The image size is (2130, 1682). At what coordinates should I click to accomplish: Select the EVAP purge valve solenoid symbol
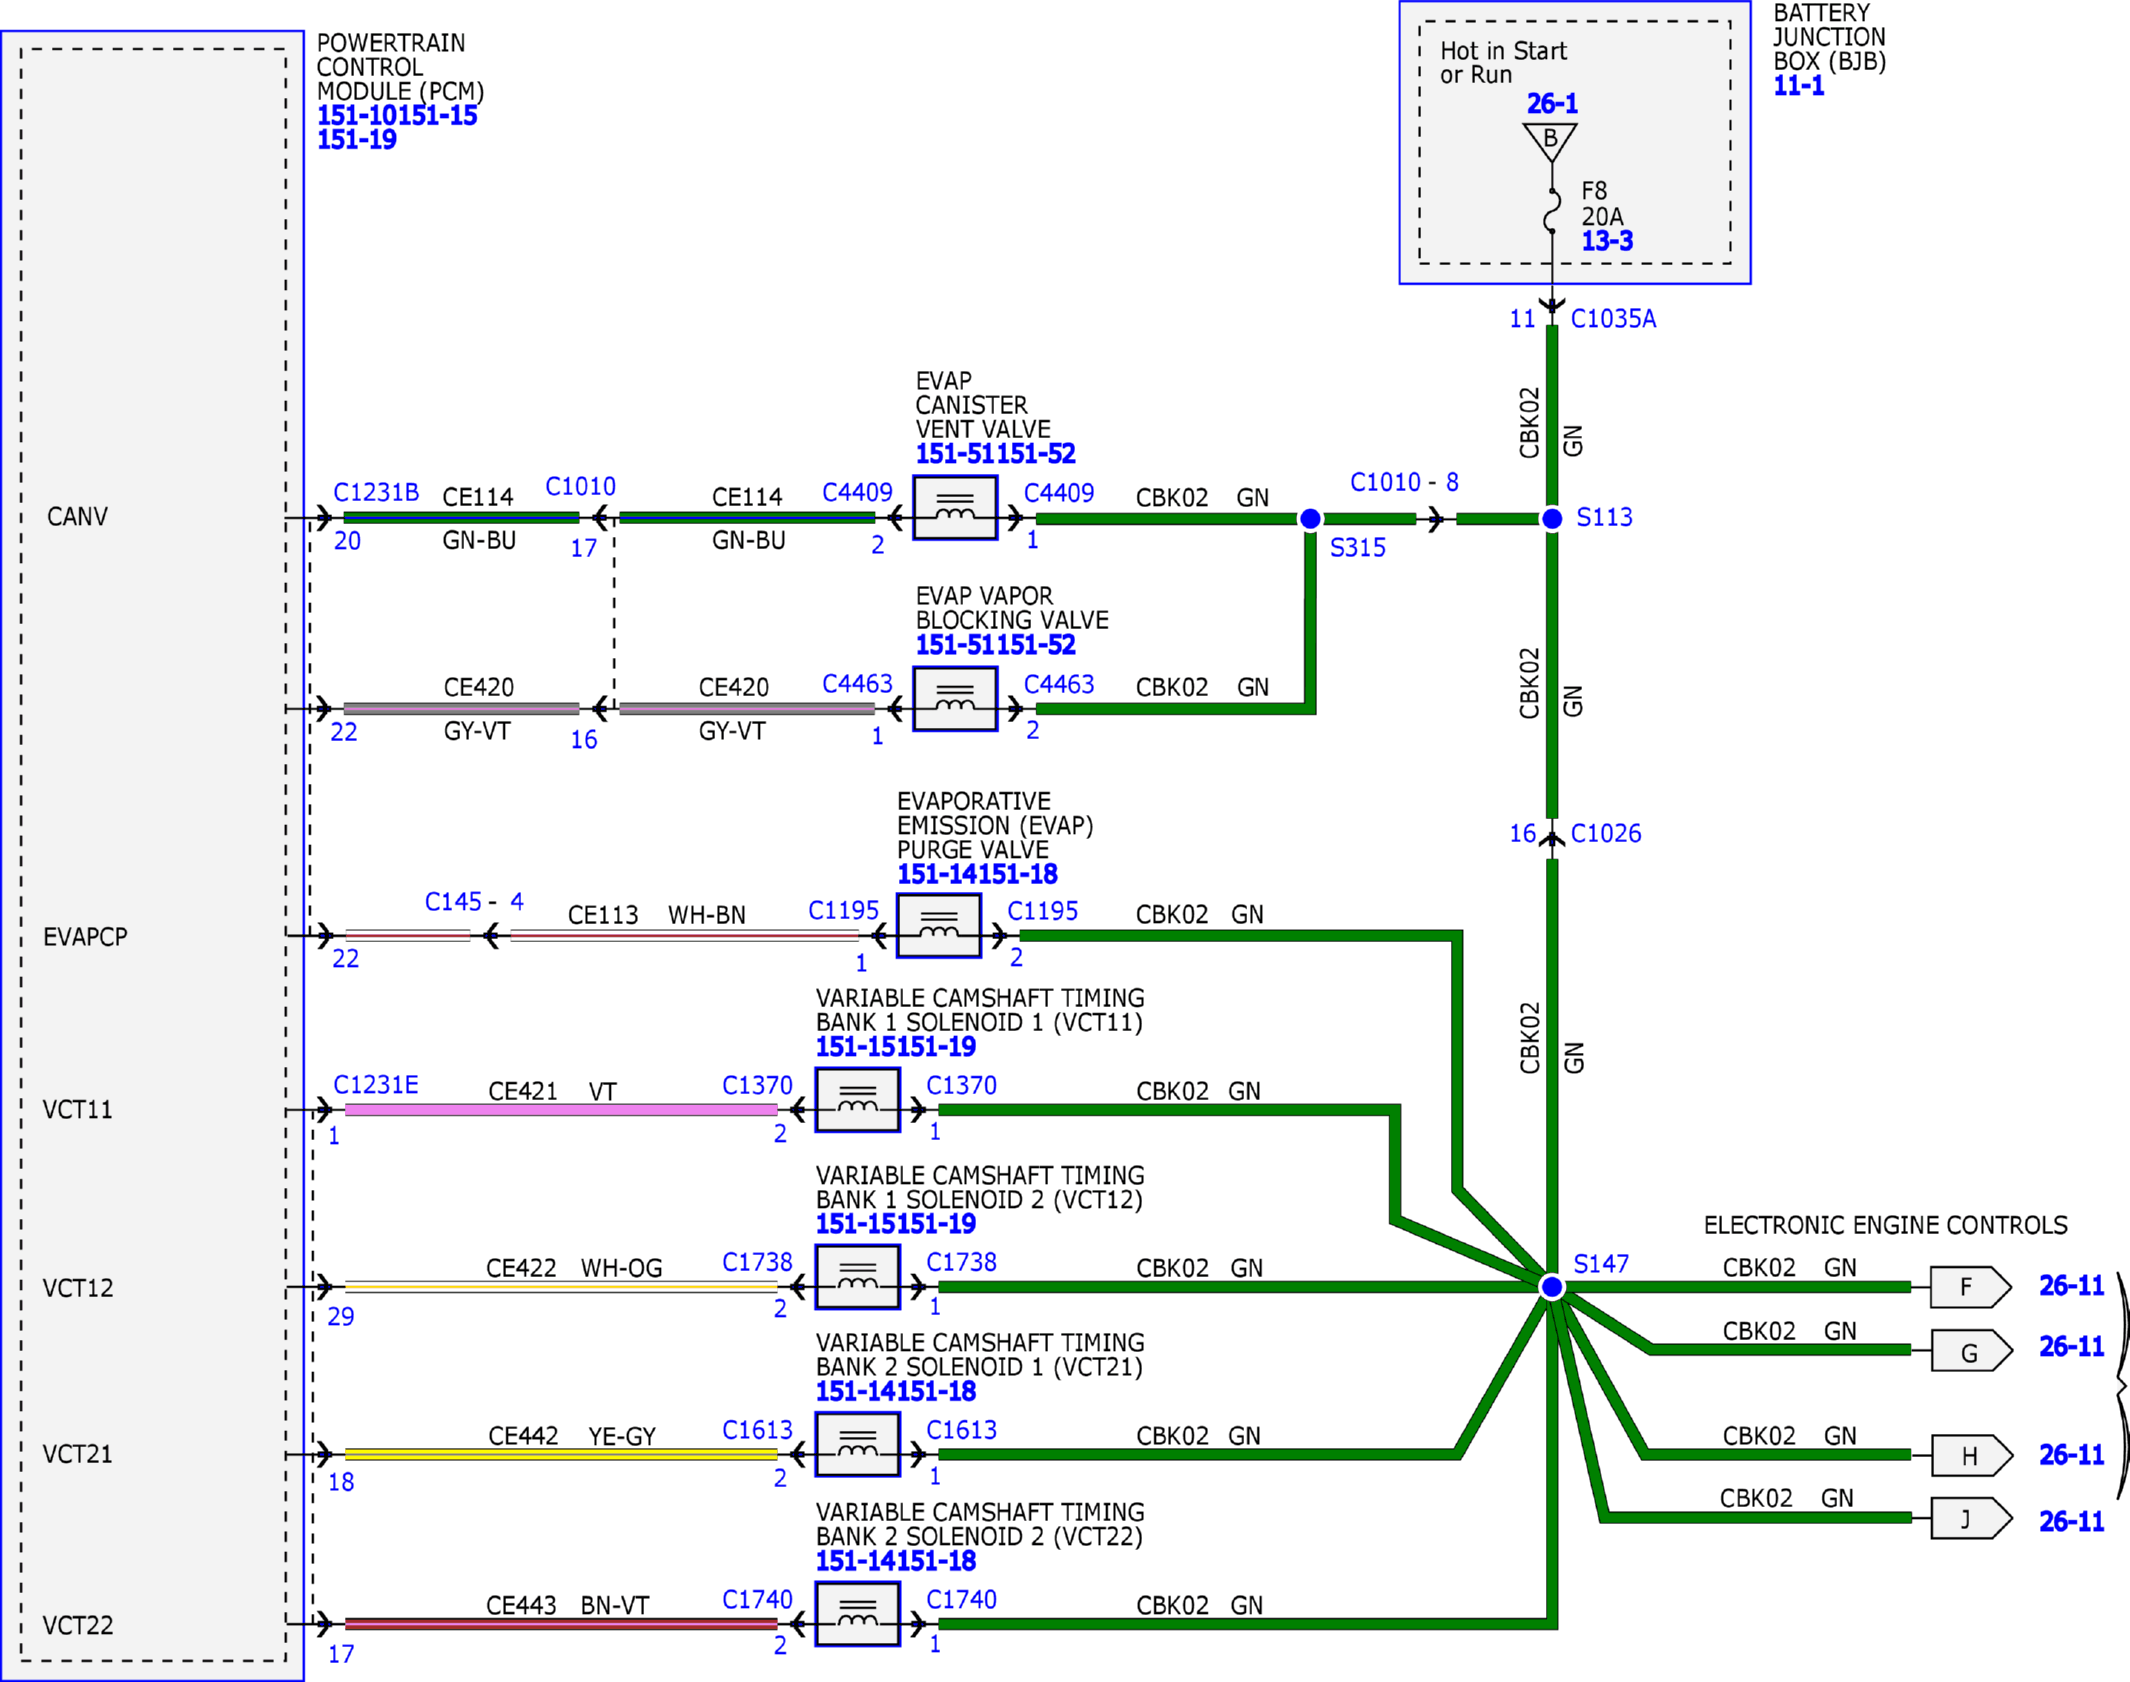pos(938,926)
